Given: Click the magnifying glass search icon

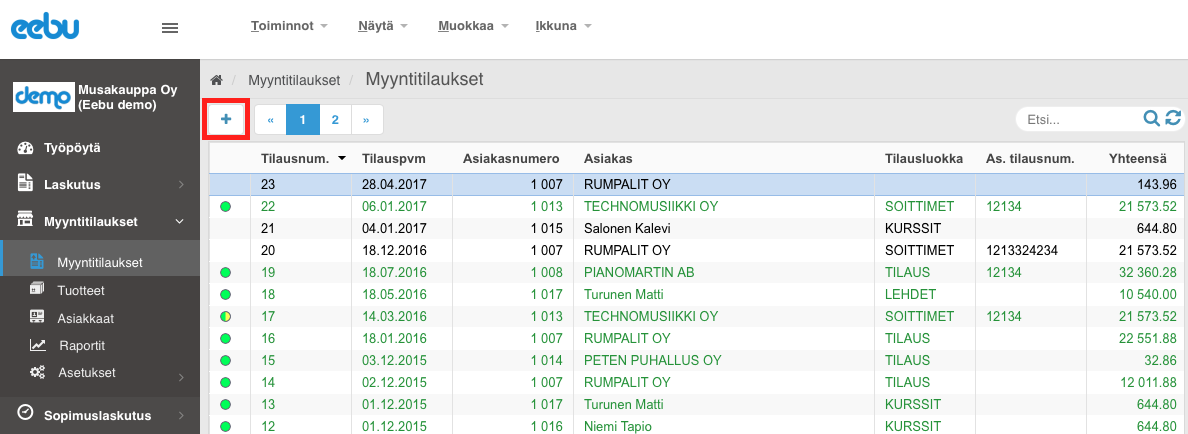Looking at the screenshot, I should click(1152, 118).
